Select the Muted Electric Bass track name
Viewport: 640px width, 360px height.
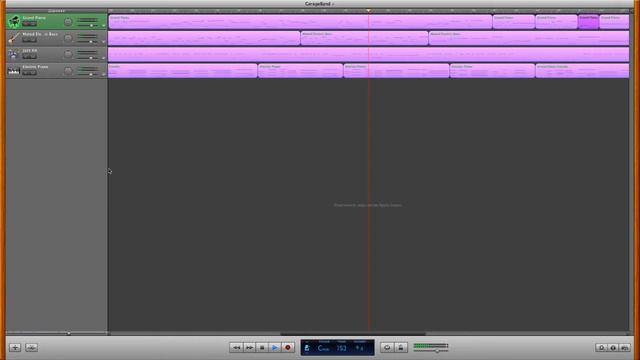coord(40,34)
